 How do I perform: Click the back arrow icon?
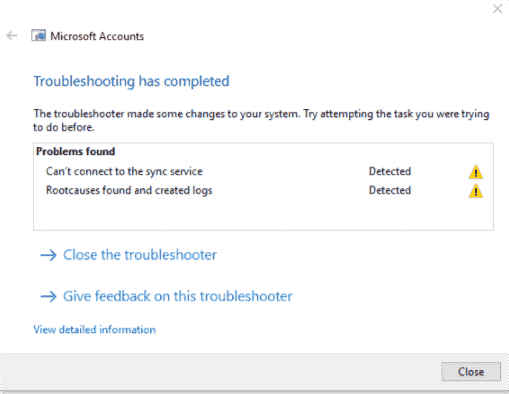pyautogui.click(x=12, y=36)
